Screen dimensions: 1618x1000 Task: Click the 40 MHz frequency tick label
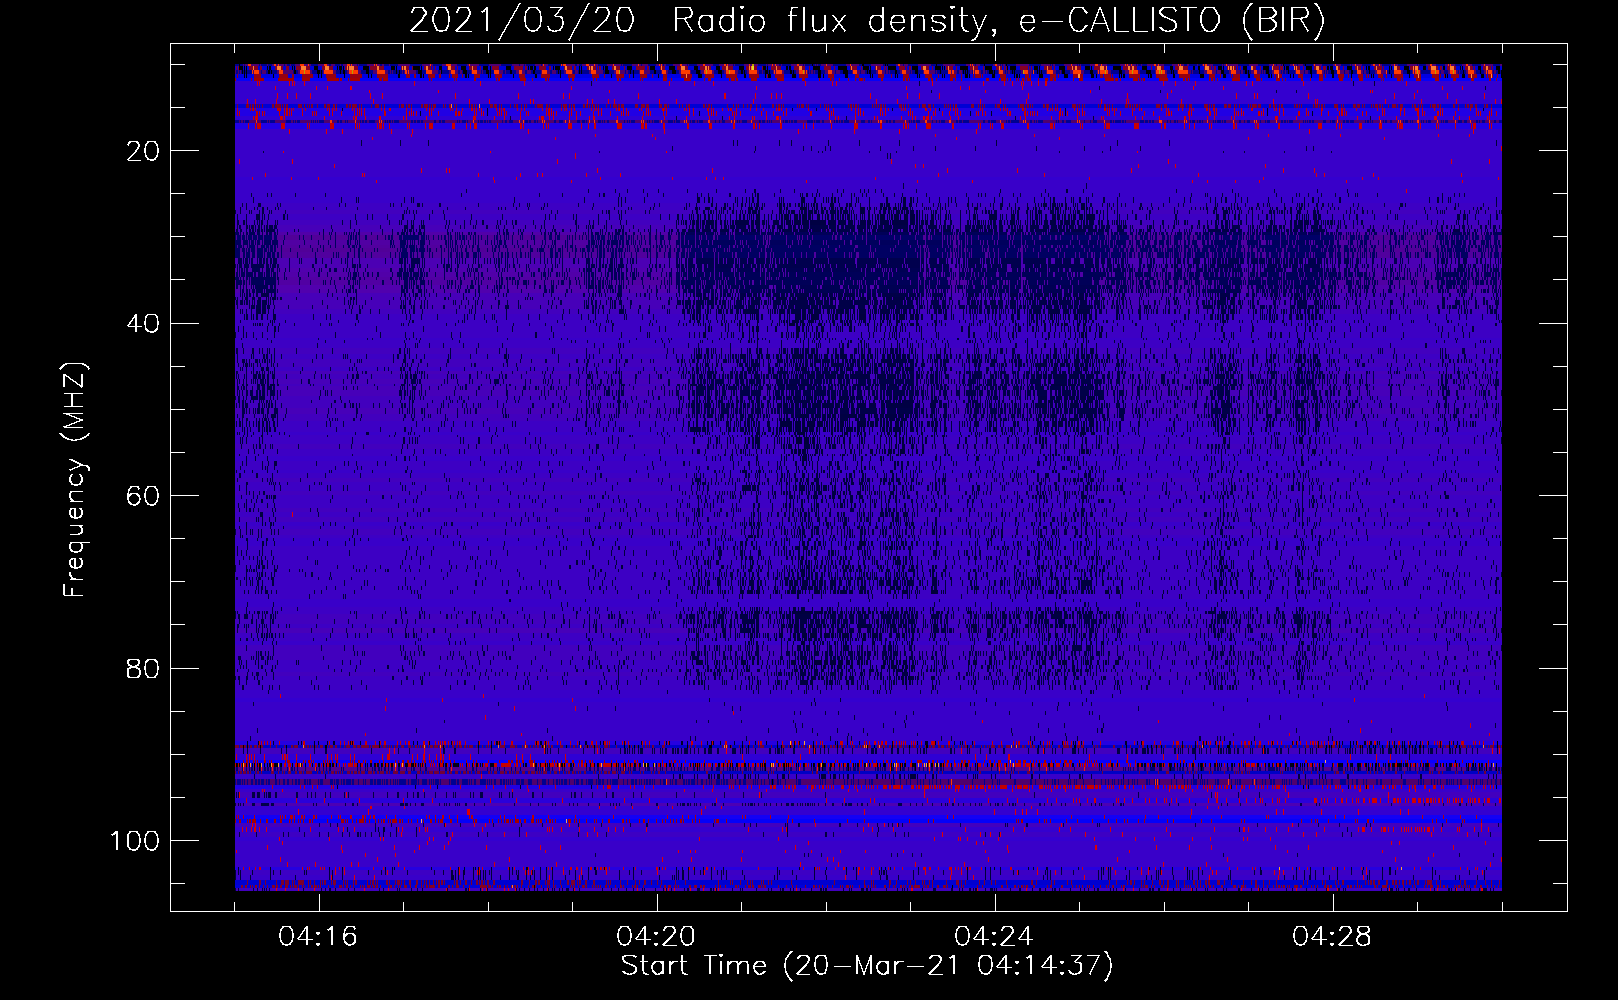(x=143, y=324)
